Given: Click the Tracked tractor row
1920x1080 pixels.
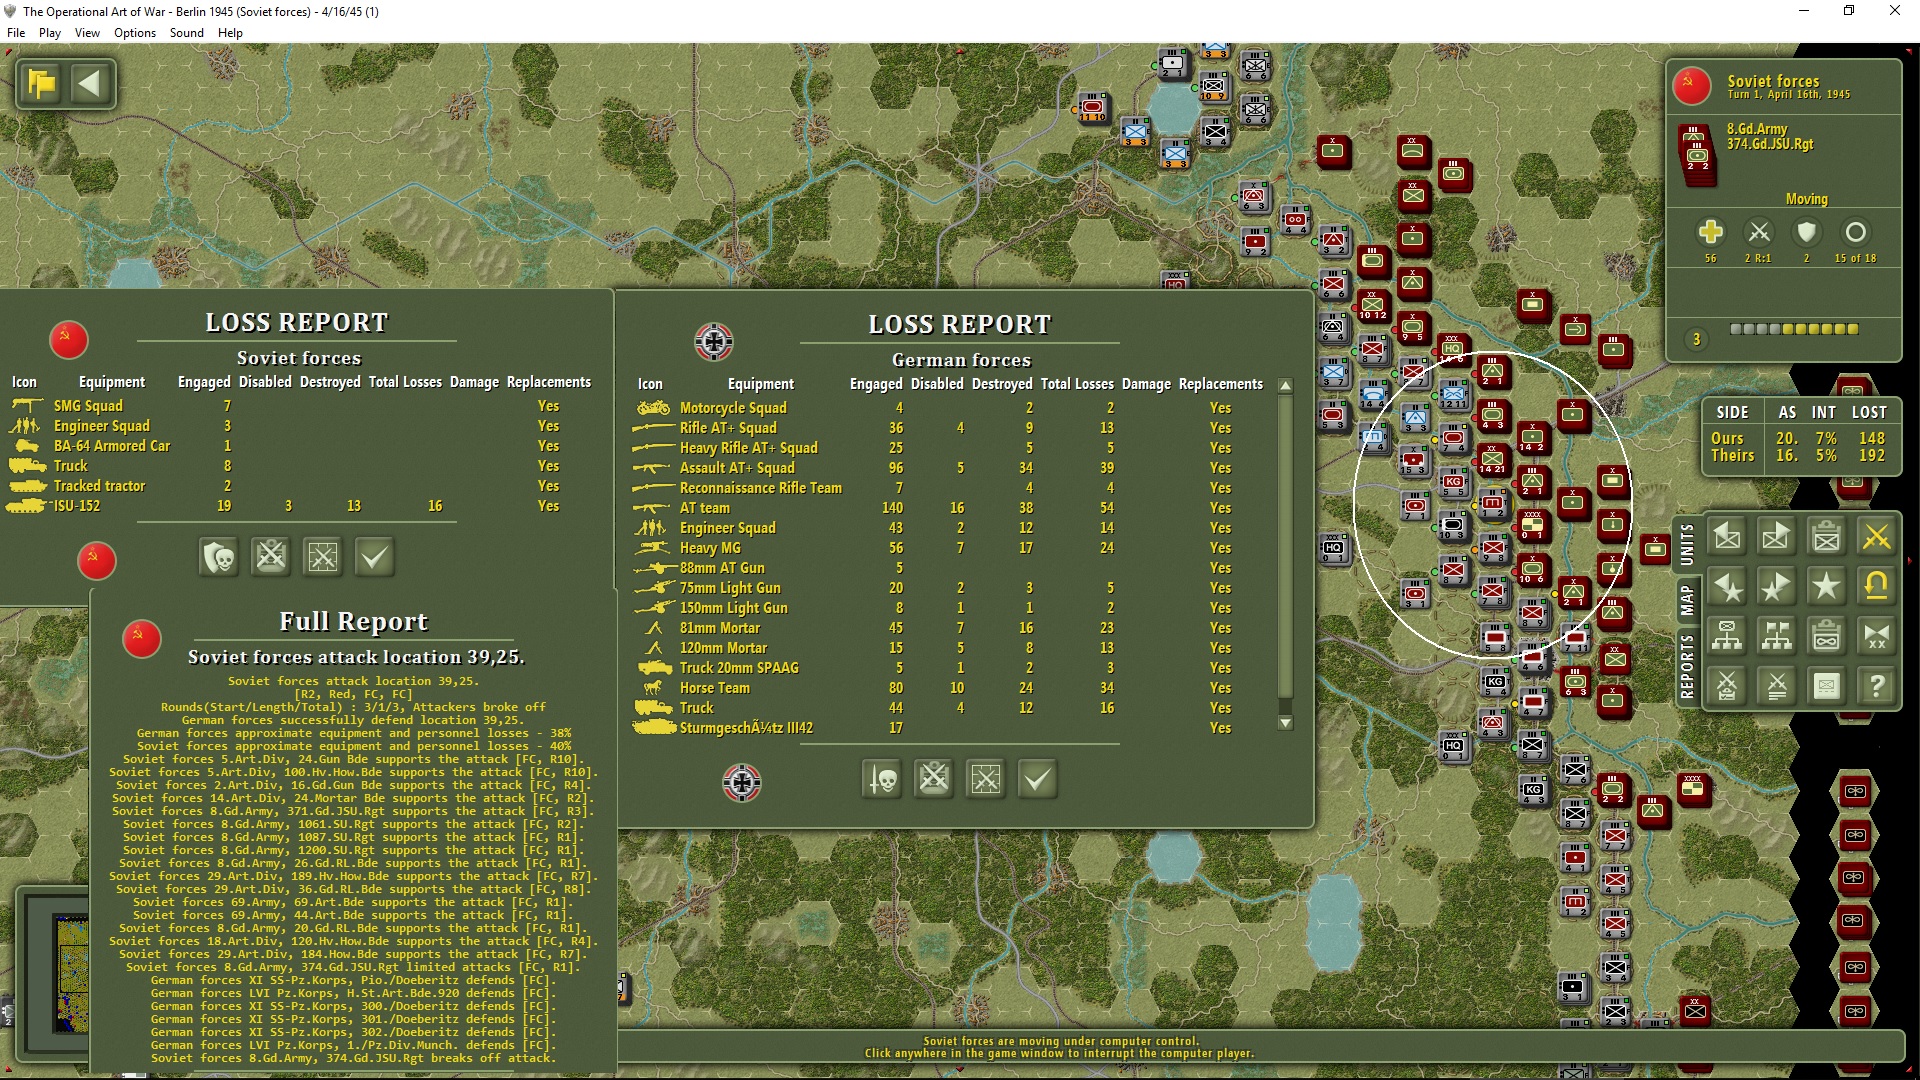Looking at the screenshot, I should [300, 486].
